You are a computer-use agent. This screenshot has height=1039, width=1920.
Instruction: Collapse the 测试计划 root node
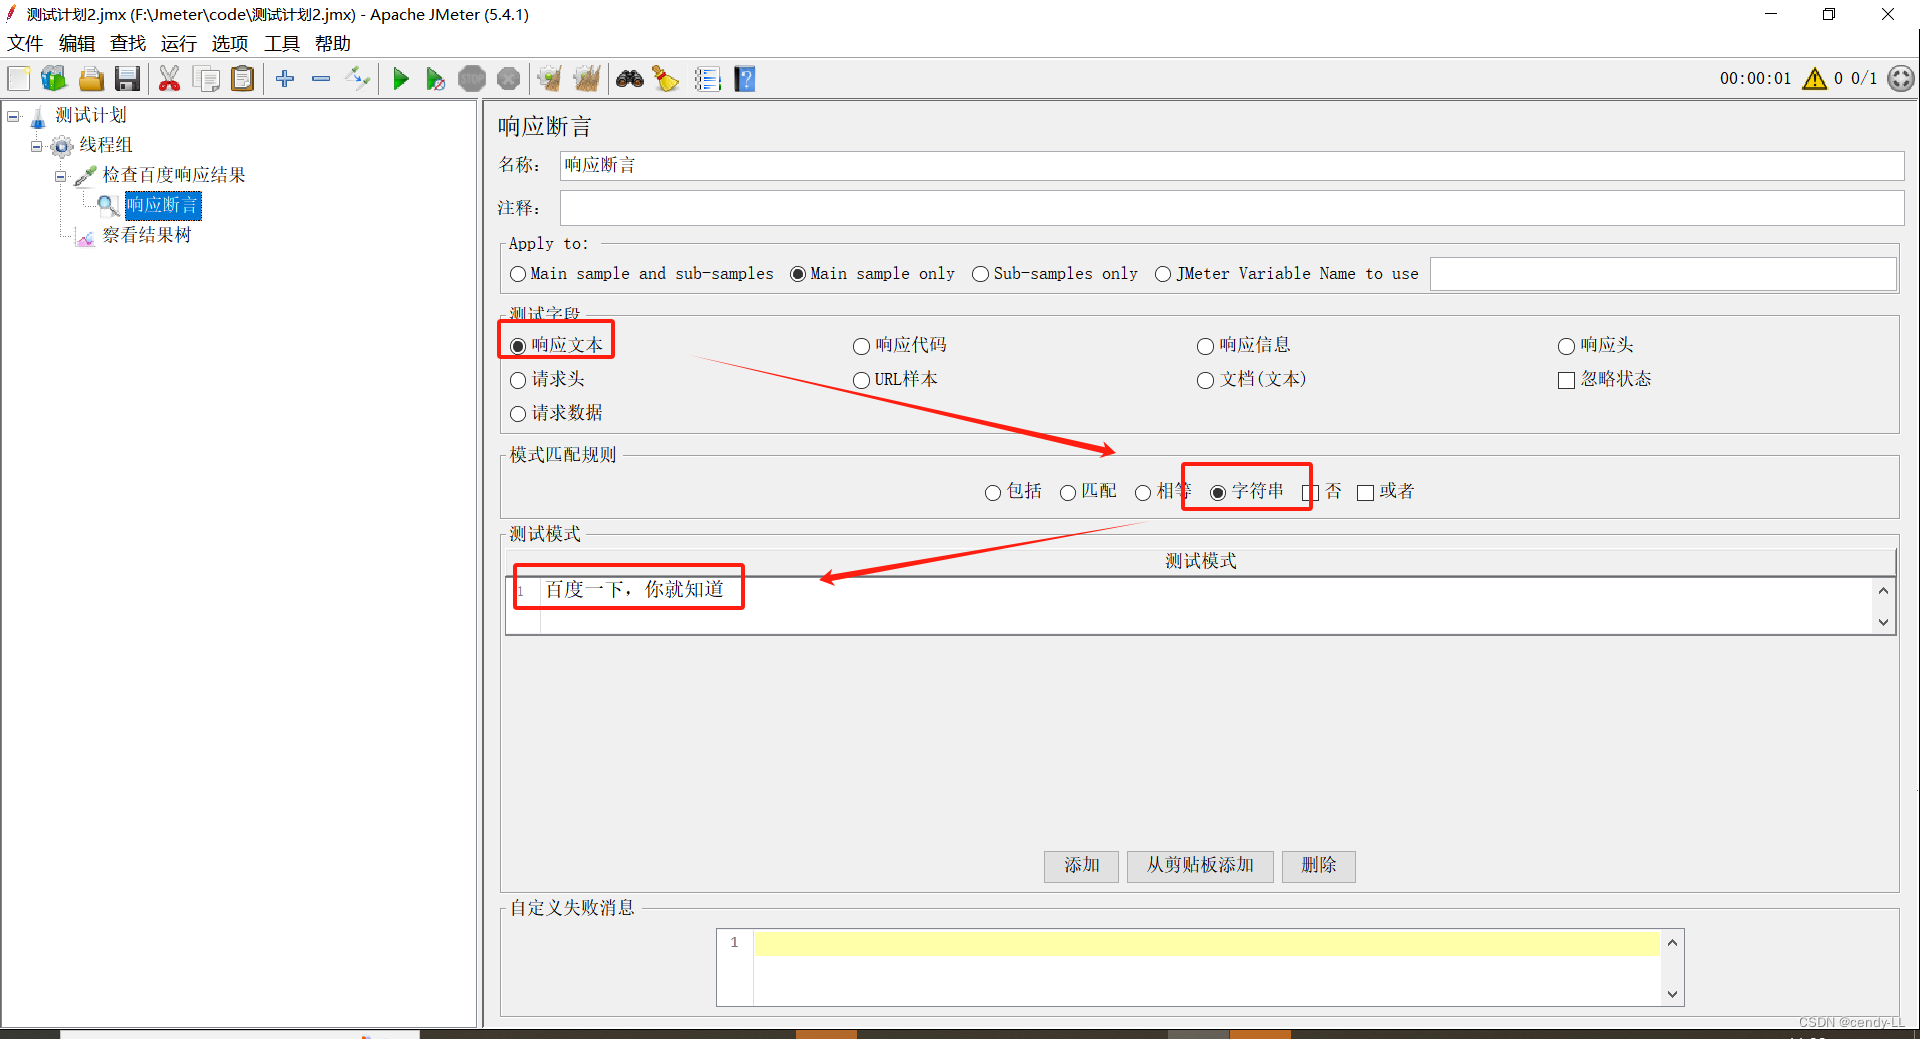[x=13, y=116]
